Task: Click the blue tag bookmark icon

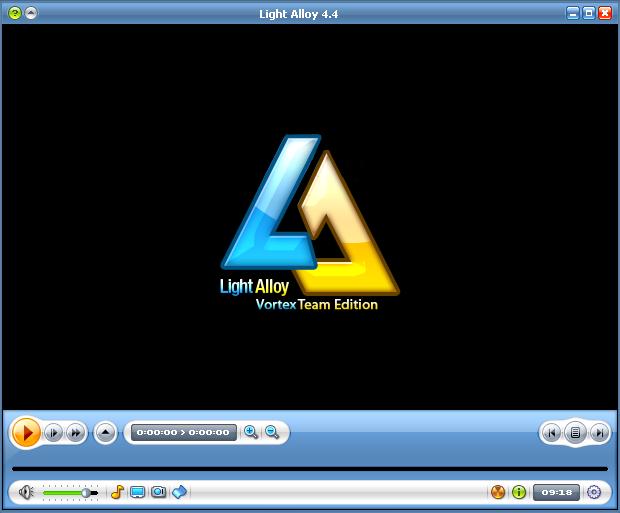Action: coord(179,492)
